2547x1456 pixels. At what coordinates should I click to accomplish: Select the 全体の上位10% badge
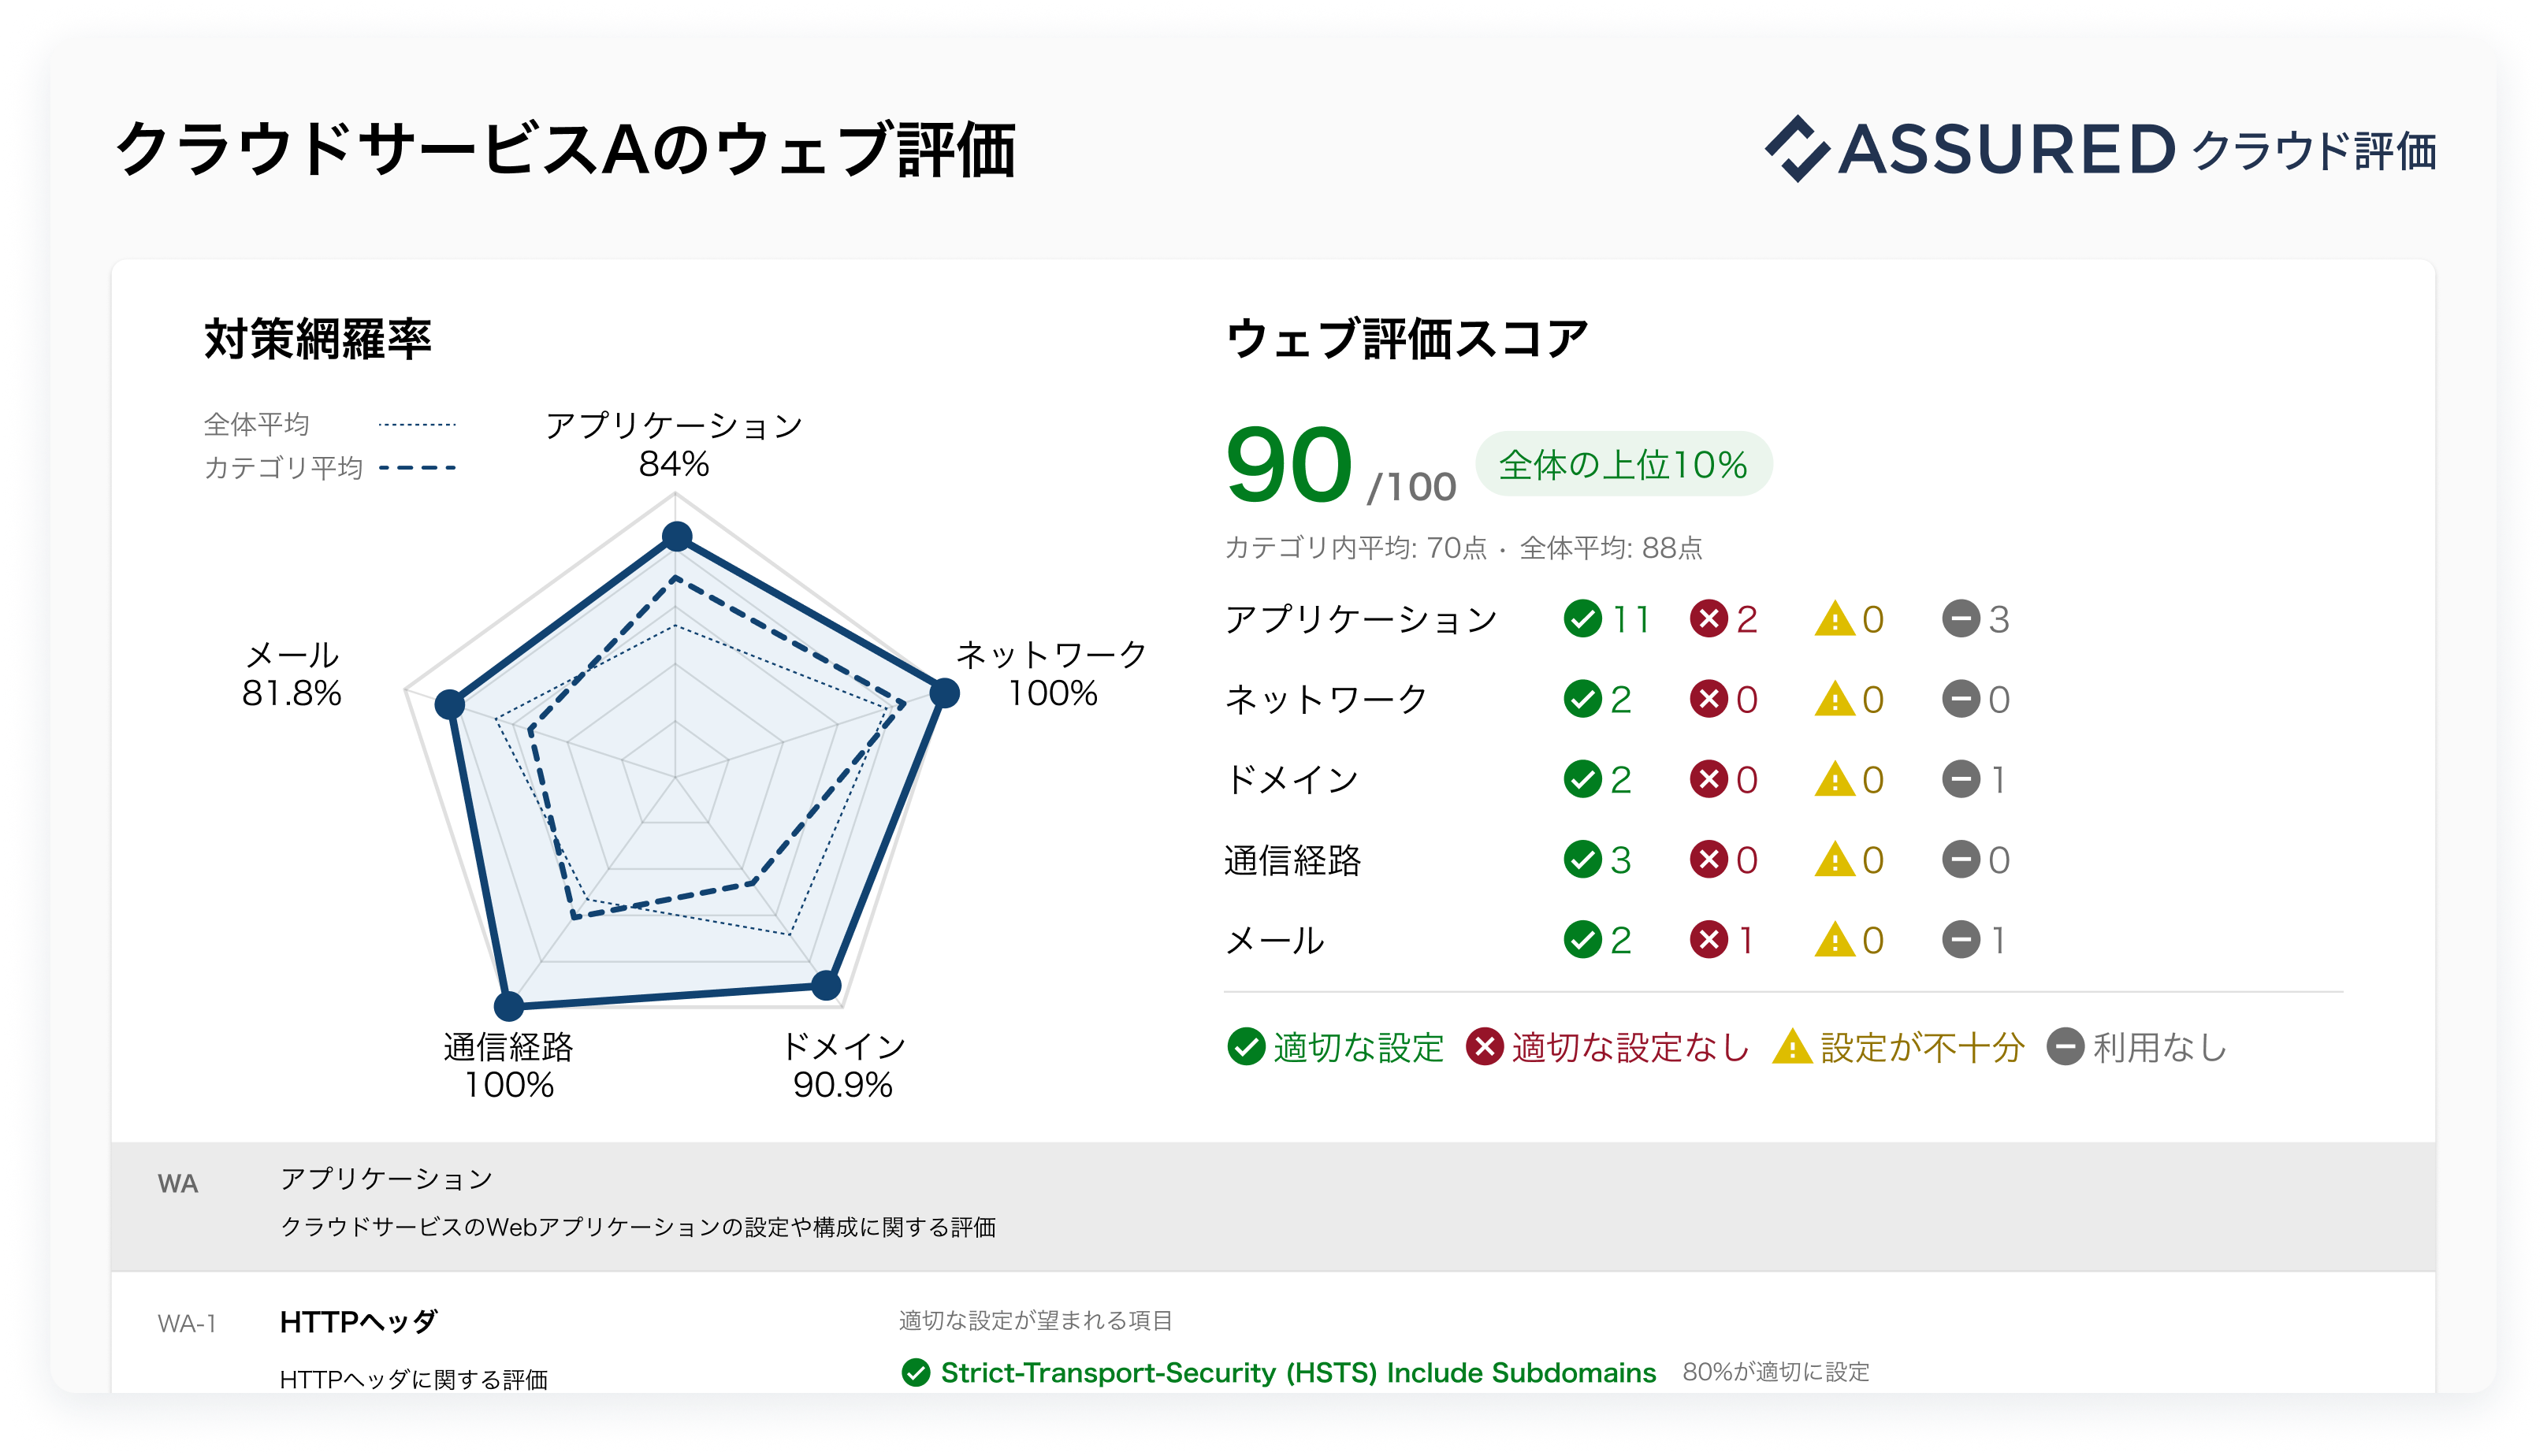click(1623, 464)
